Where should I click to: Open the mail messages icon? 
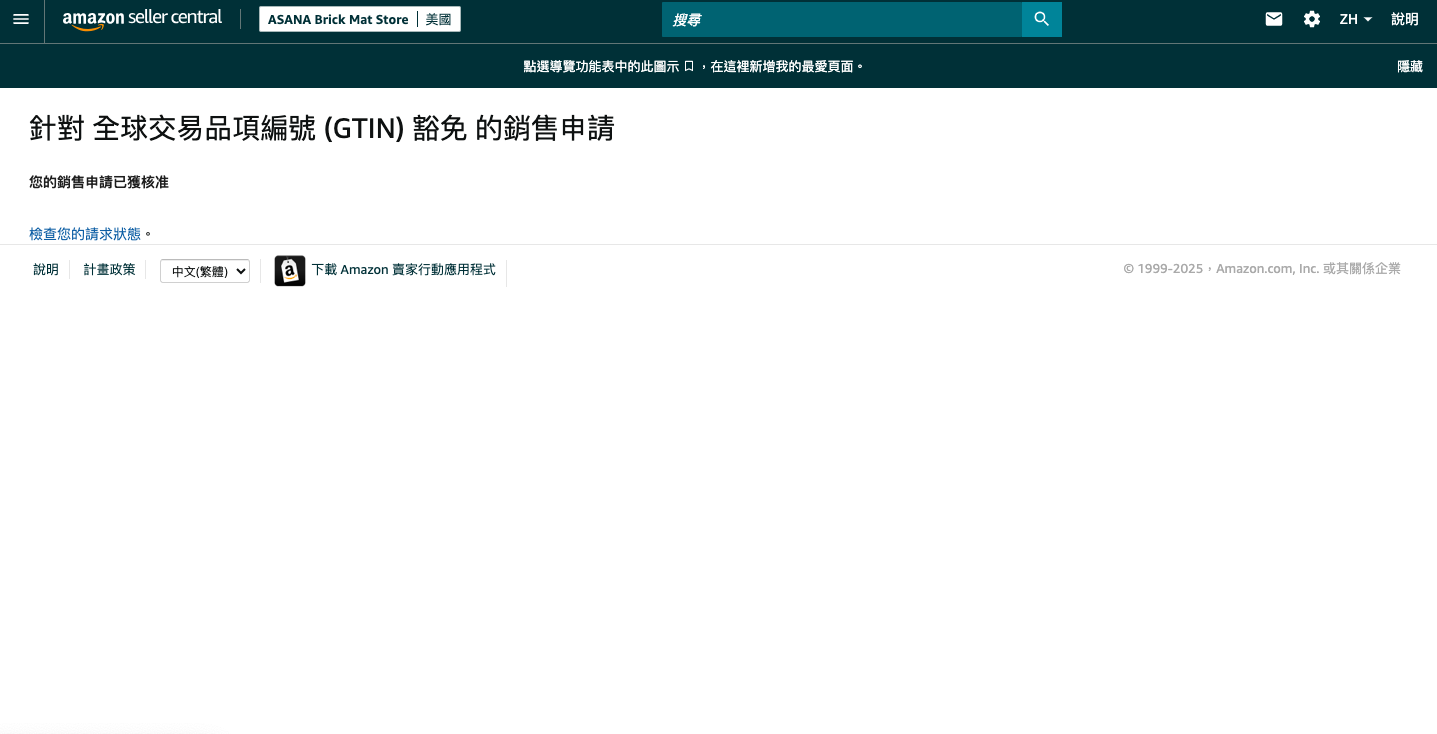coord(1274,19)
